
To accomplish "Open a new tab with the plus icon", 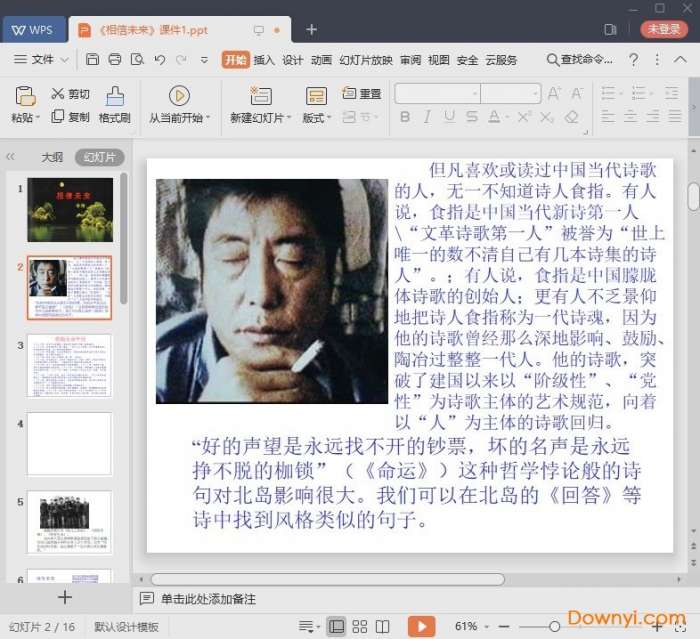I will [312, 29].
